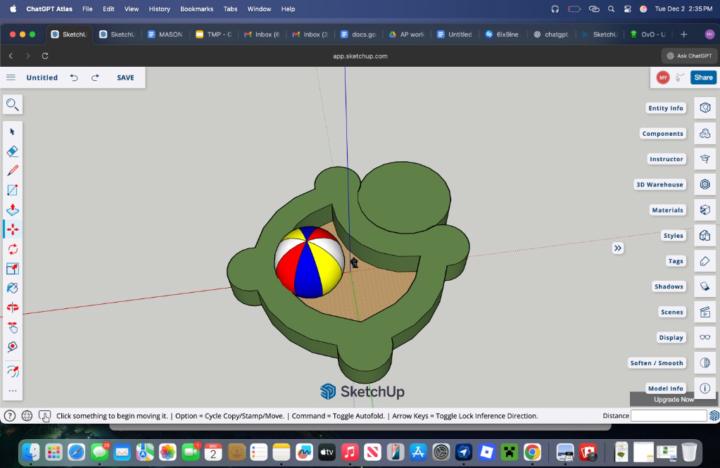Image resolution: width=720 pixels, height=468 pixels.
Task: Toggle the Shadows panel
Action: coord(705,287)
